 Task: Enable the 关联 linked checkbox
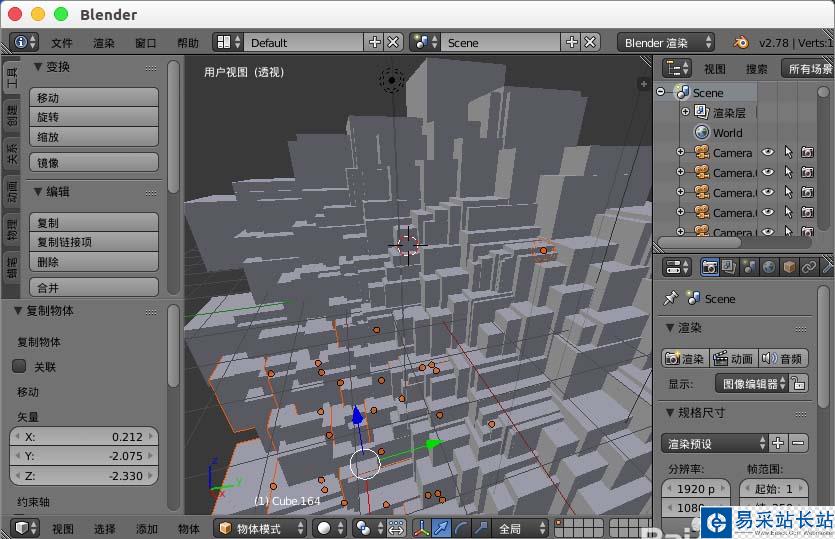click(19, 366)
